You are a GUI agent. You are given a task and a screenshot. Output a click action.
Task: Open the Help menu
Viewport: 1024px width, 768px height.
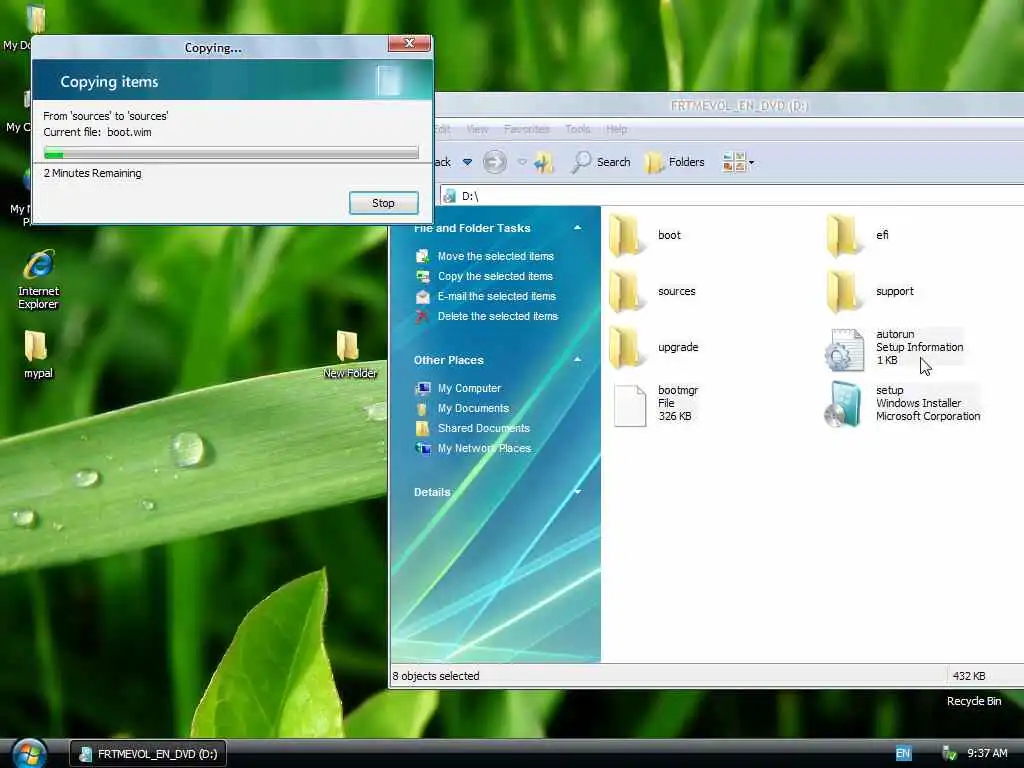pyautogui.click(x=616, y=129)
